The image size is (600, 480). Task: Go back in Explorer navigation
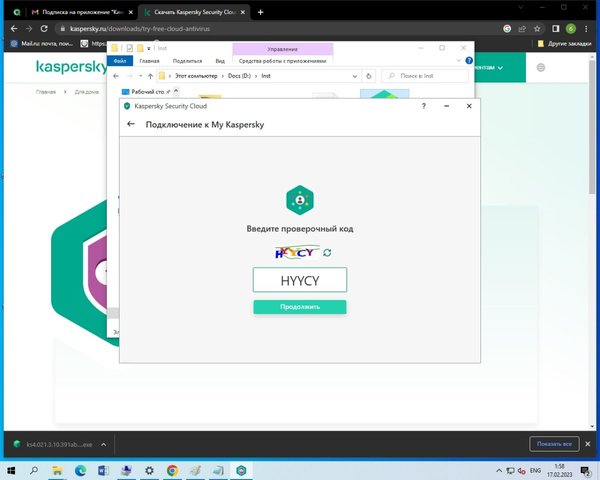point(116,76)
